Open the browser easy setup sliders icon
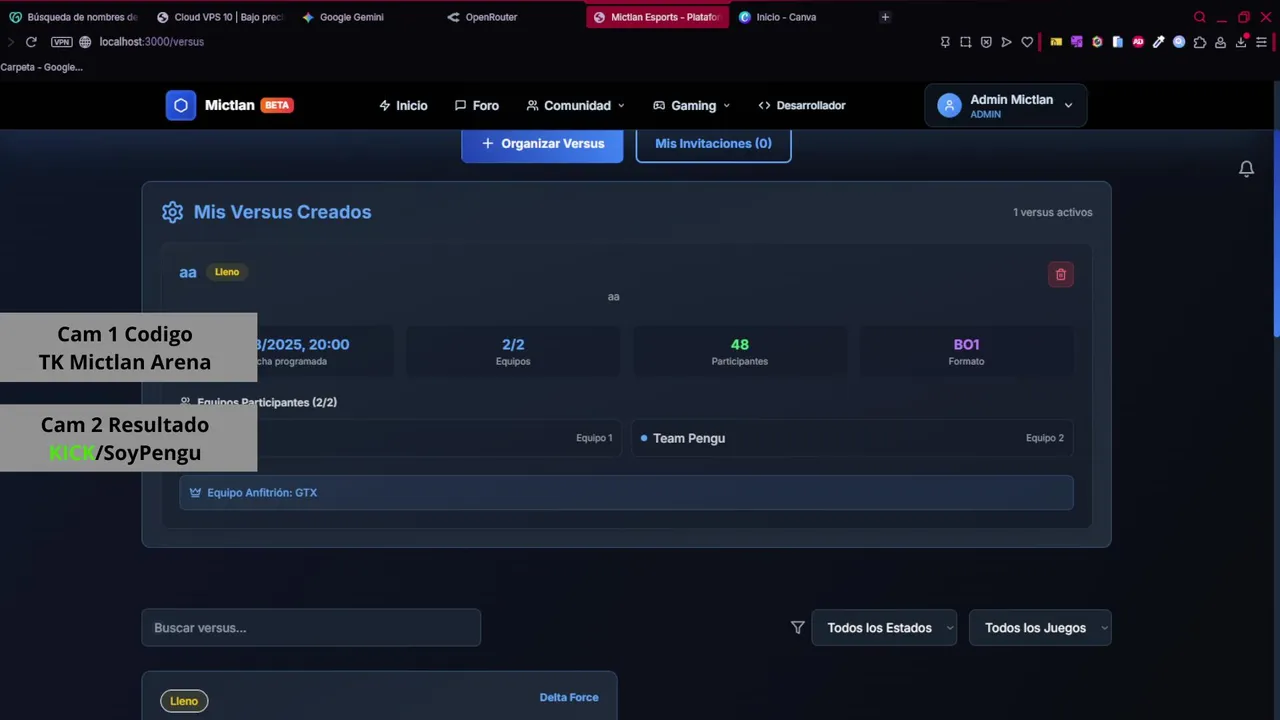 (x=1262, y=42)
